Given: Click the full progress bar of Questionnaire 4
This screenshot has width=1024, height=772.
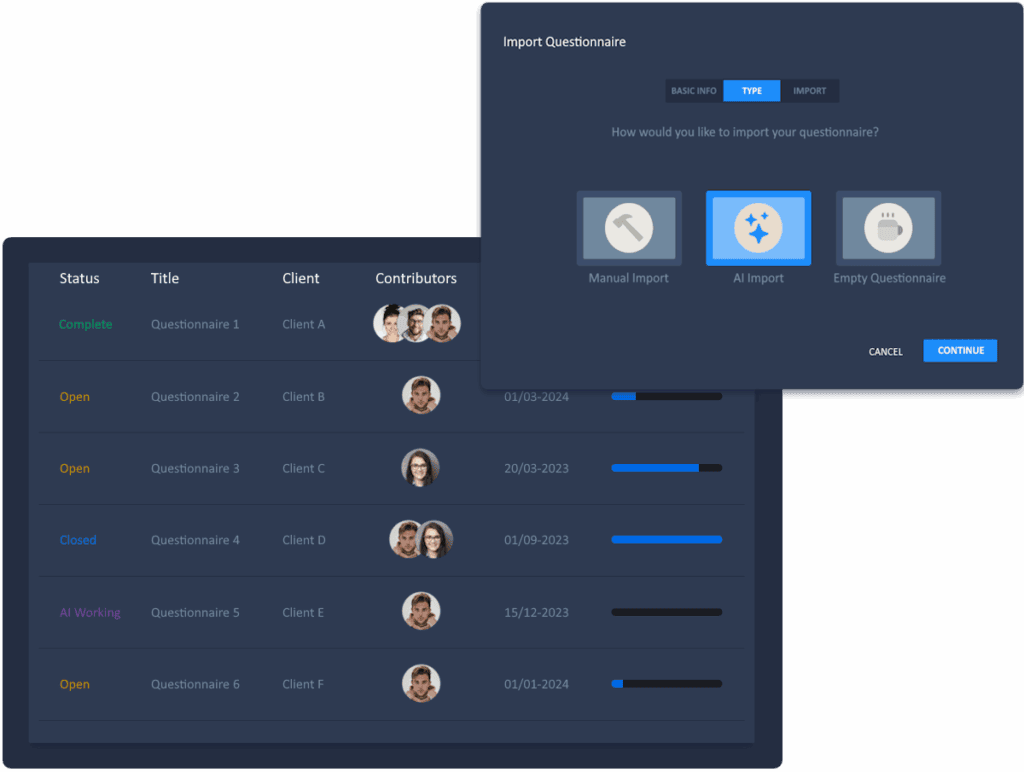Looking at the screenshot, I should pos(667,539).
